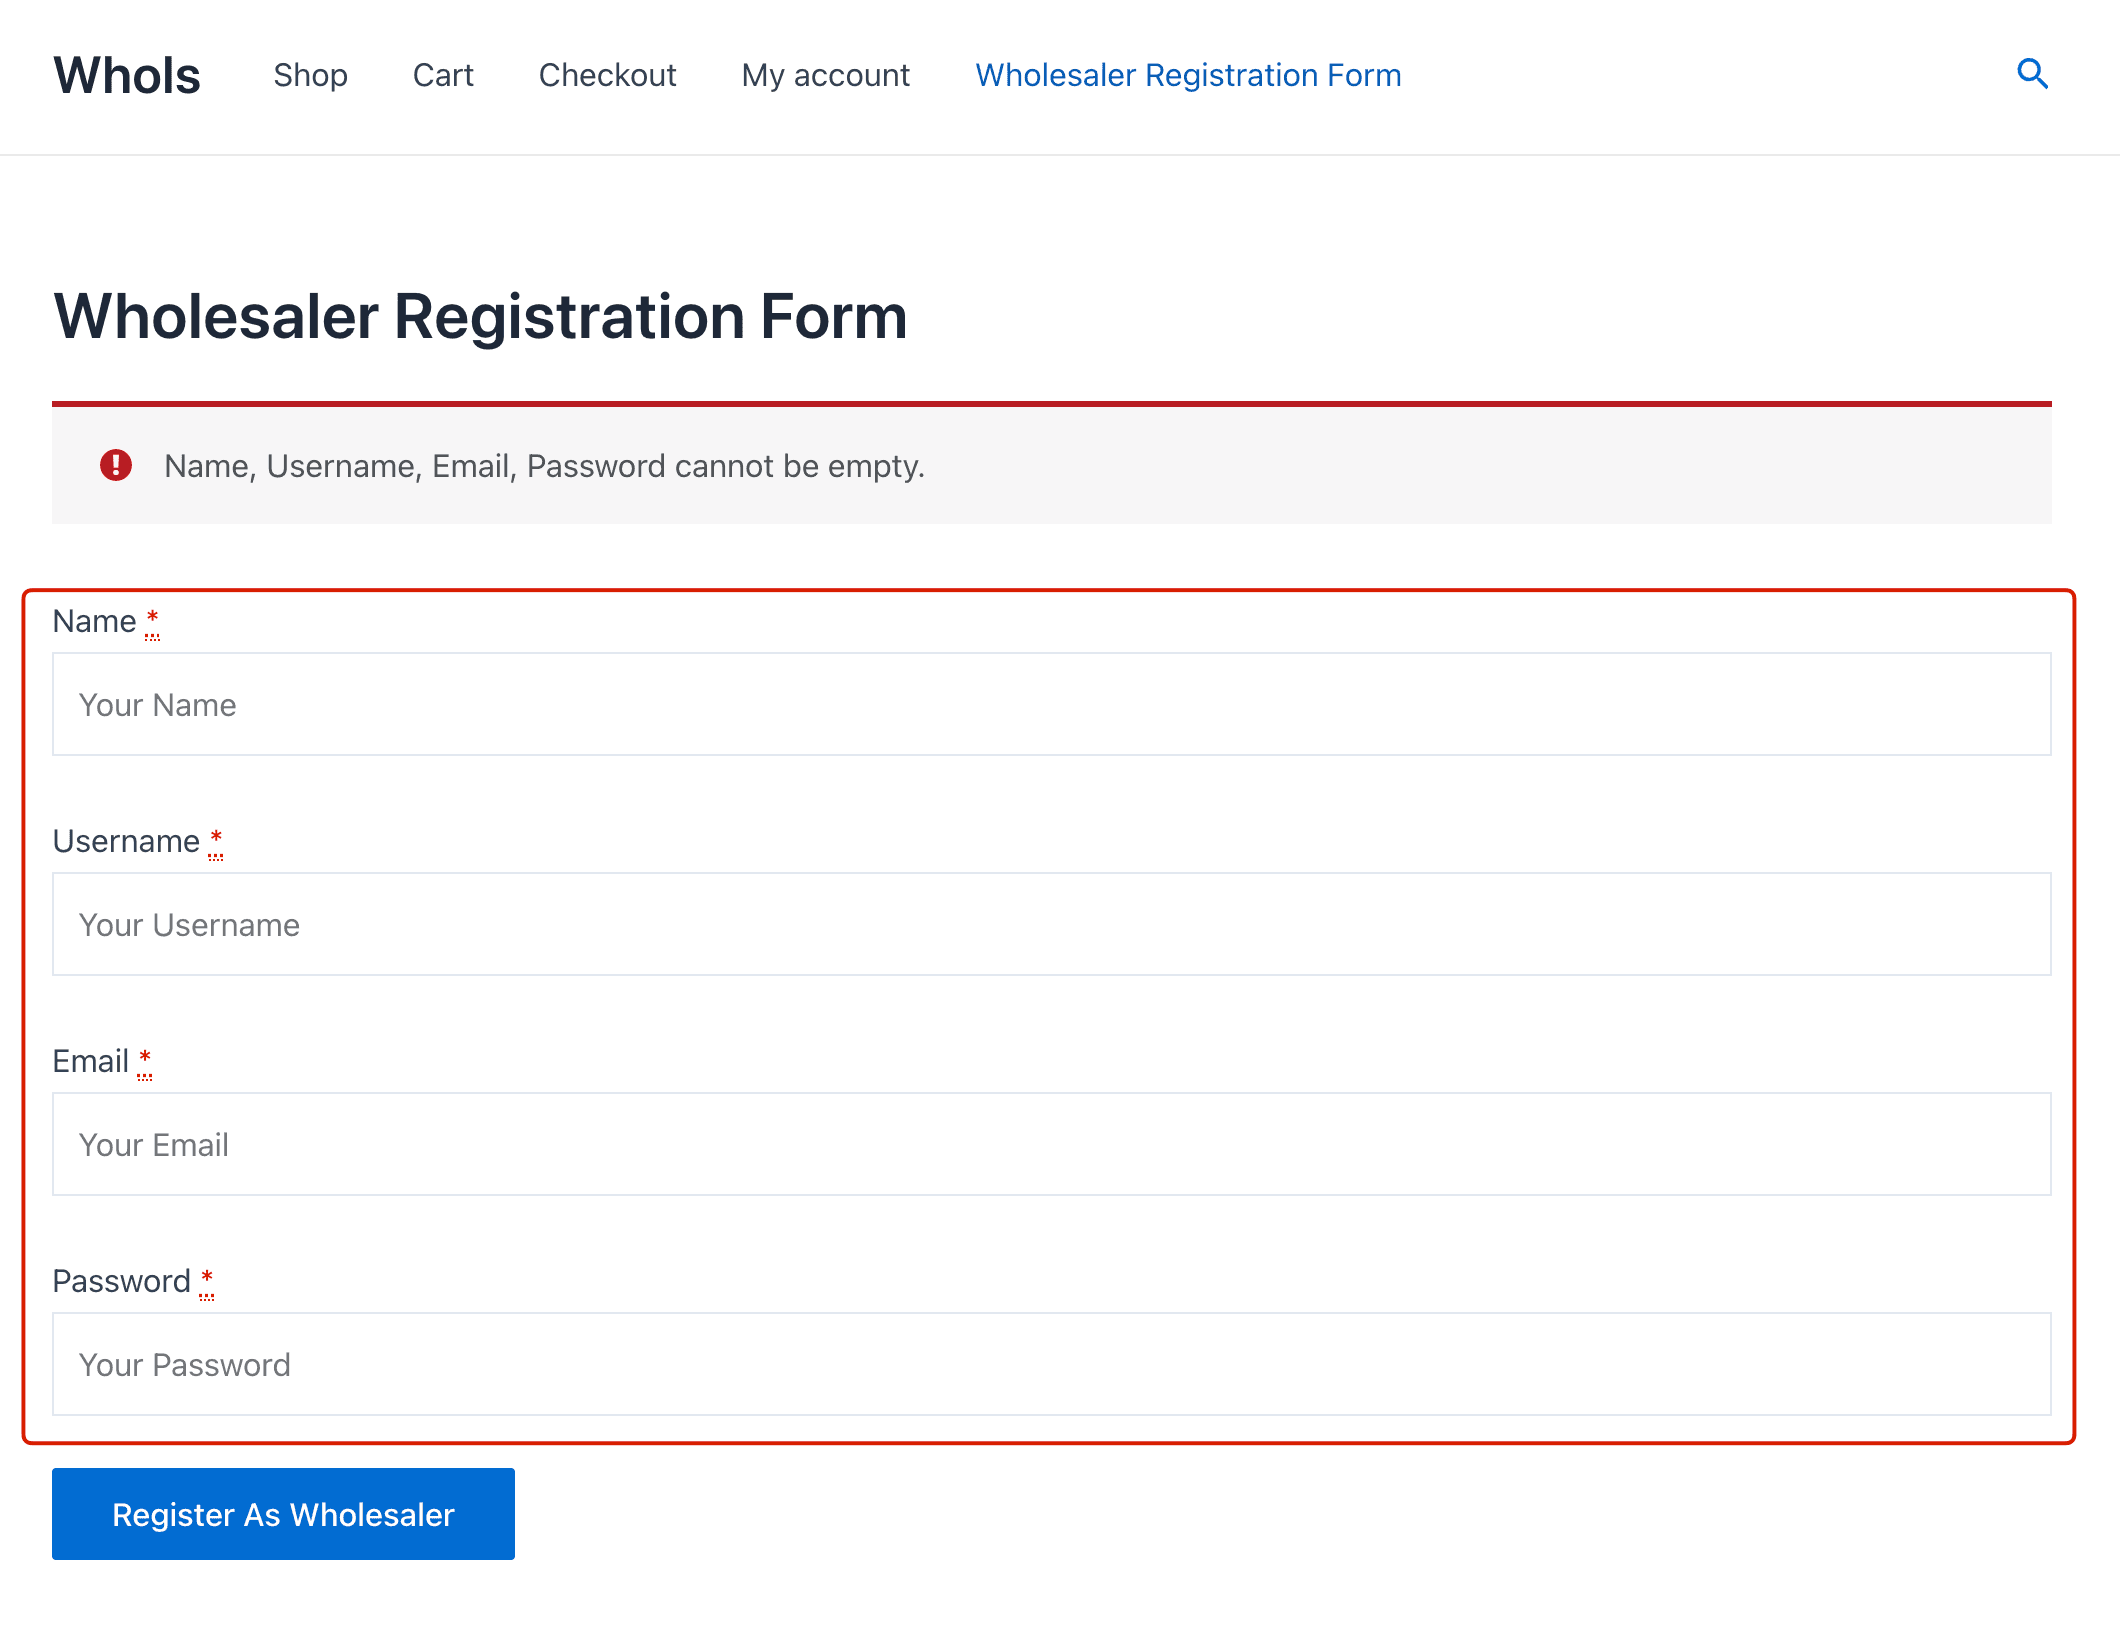Go to the Whols site title

click(127, 75)
